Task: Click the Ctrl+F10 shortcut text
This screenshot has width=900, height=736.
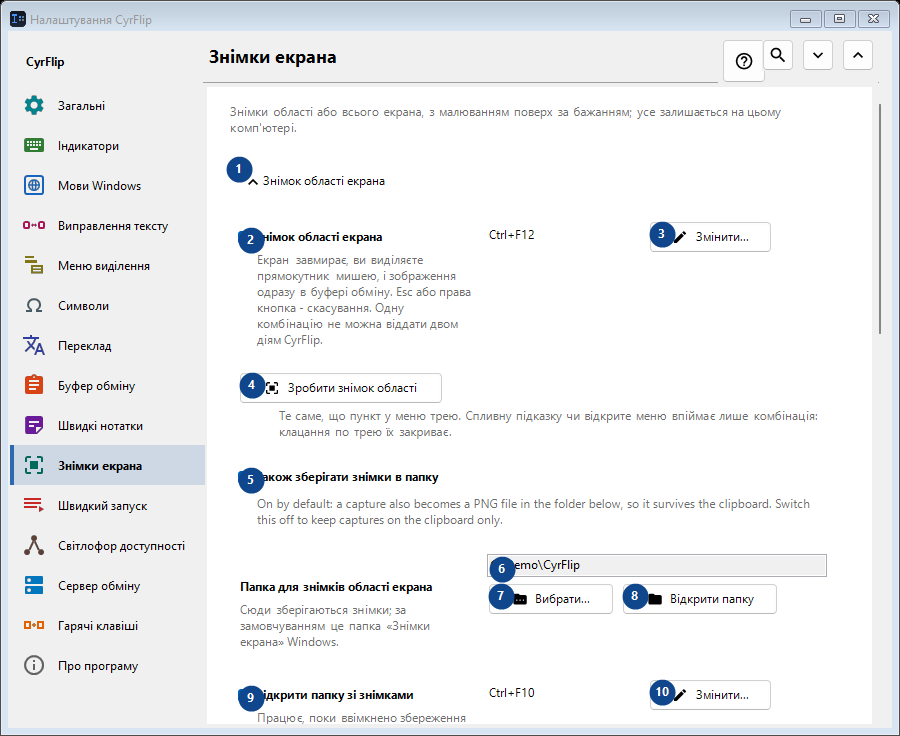Action: (x=511, y=693)
